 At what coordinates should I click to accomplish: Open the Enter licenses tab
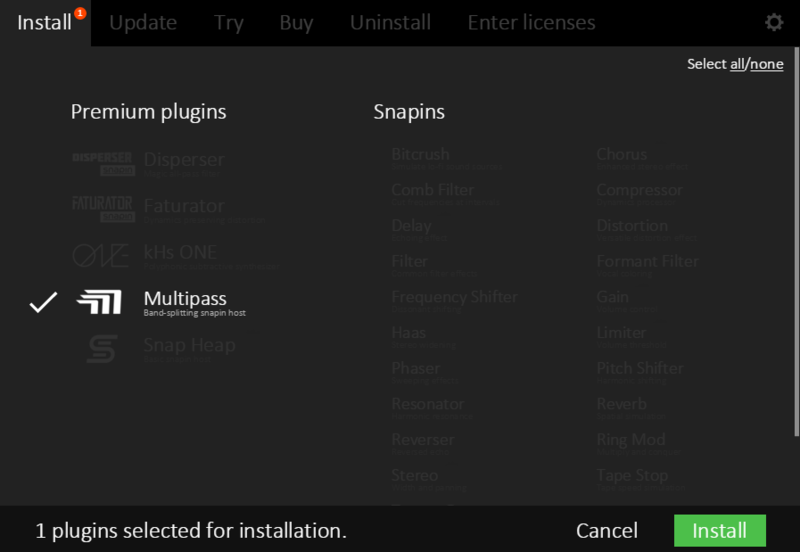click(x=531, y=22)
